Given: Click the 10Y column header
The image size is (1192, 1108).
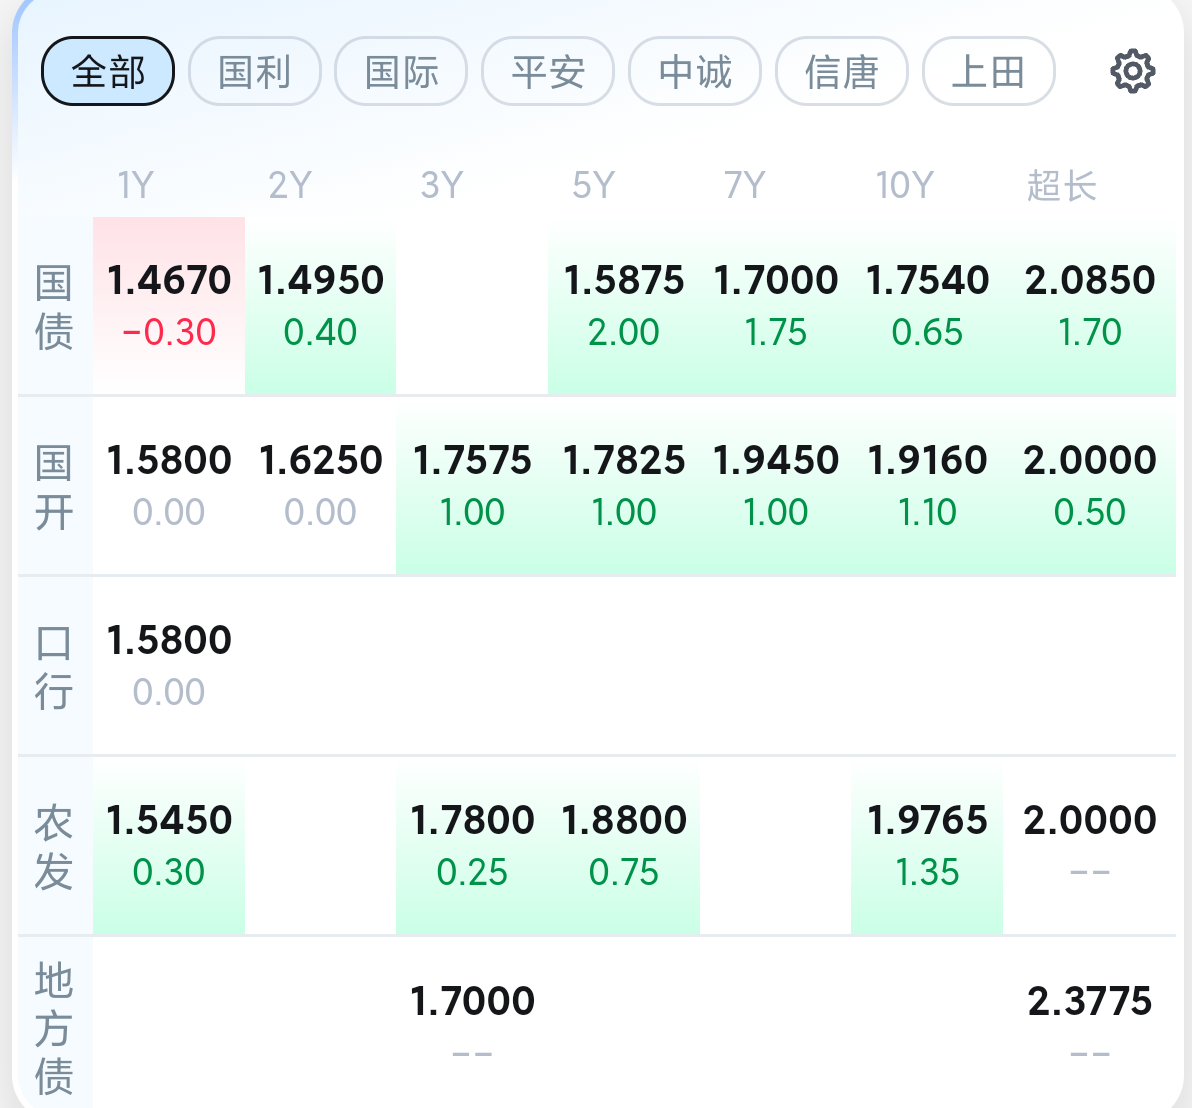Looking at the screenshot, I should 904,186.
